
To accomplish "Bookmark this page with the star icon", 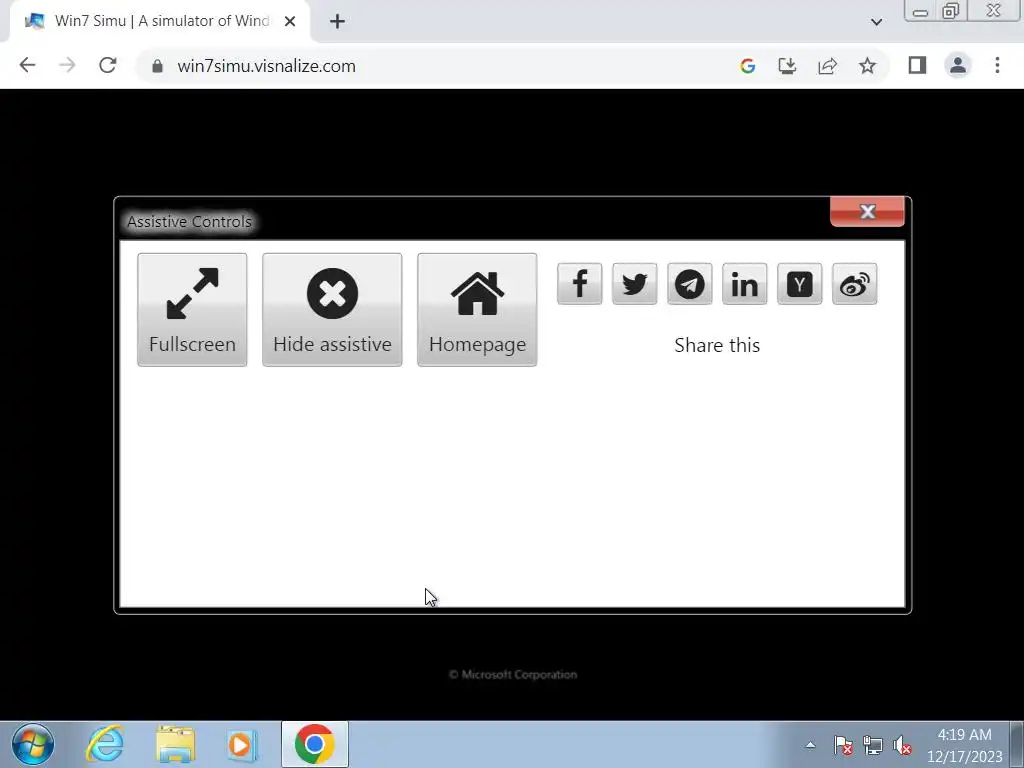I will click(867, 65).
